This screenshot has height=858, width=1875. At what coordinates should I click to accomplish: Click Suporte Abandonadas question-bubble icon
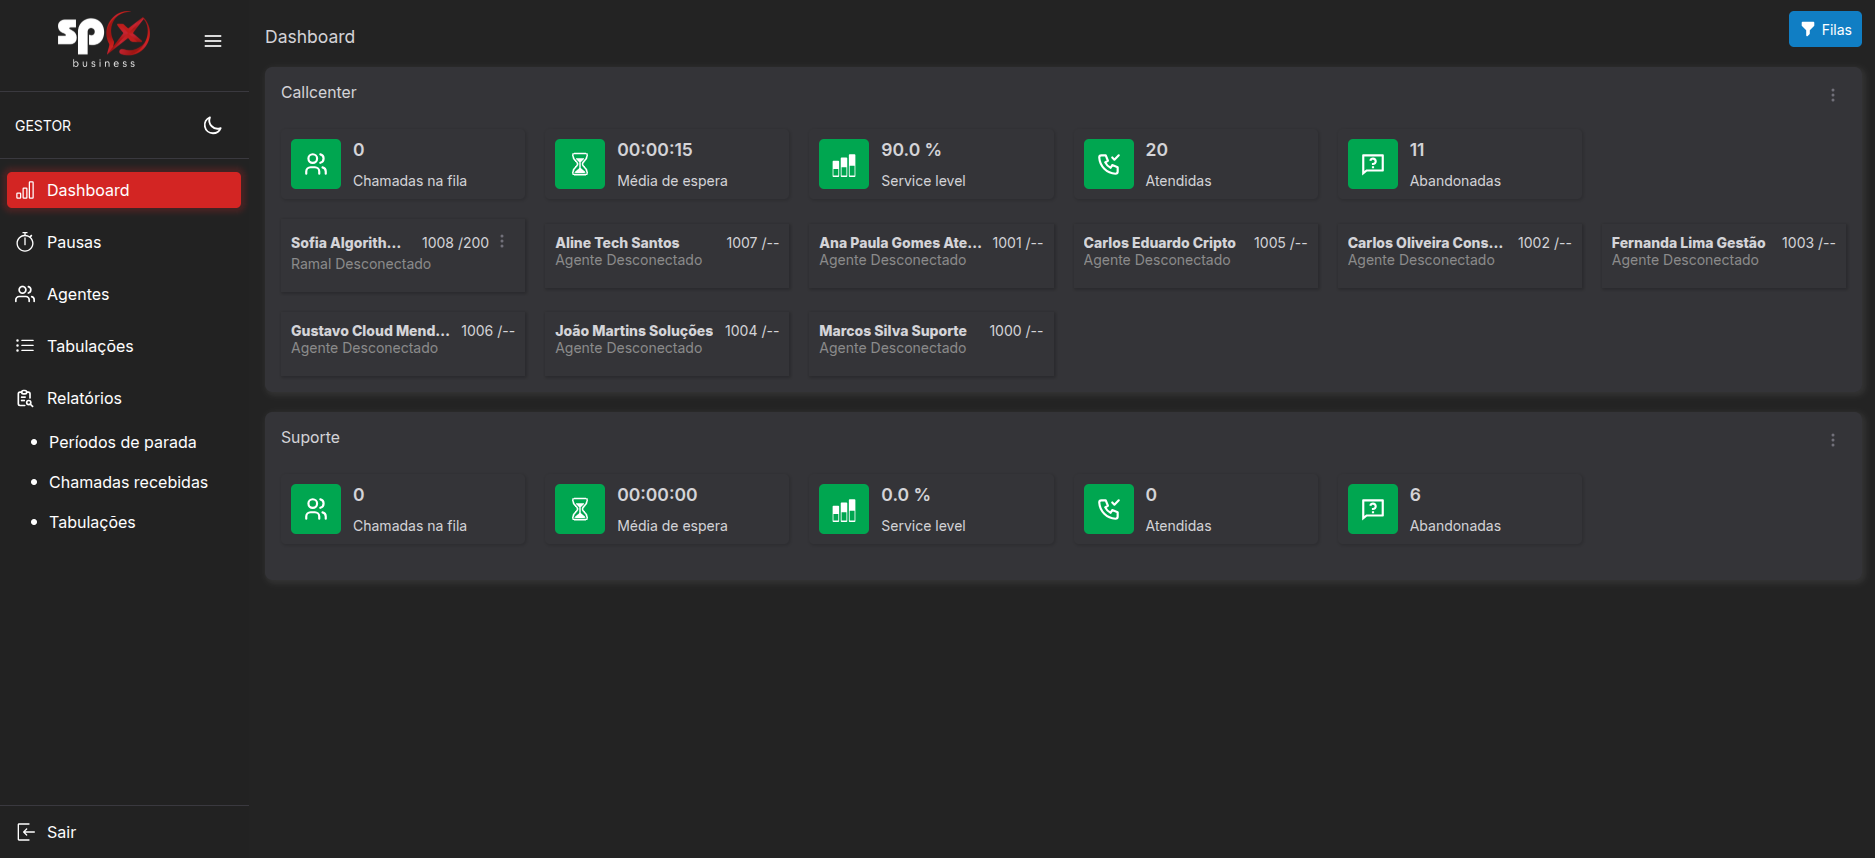1373,509
